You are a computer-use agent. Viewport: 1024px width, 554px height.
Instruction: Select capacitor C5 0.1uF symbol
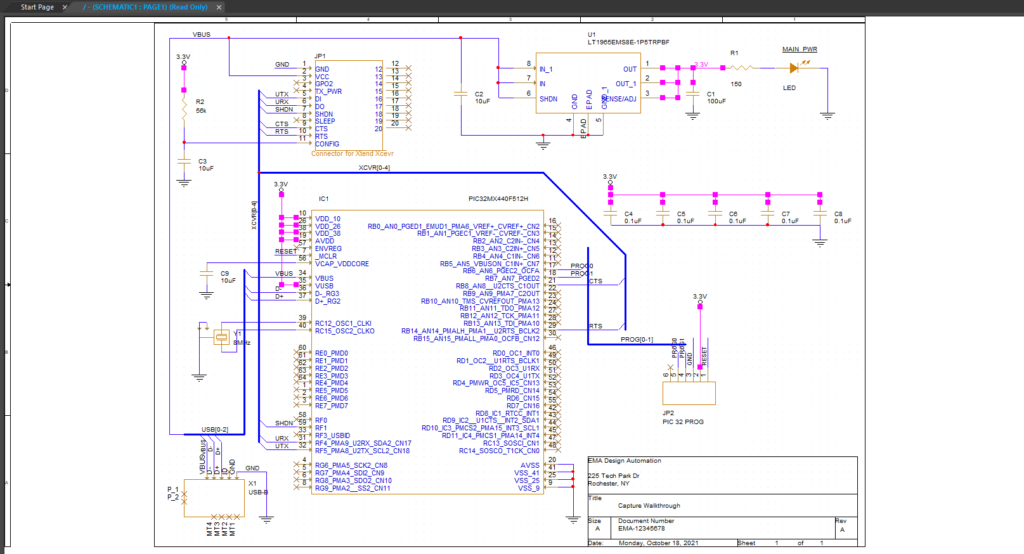click(663, 214)
